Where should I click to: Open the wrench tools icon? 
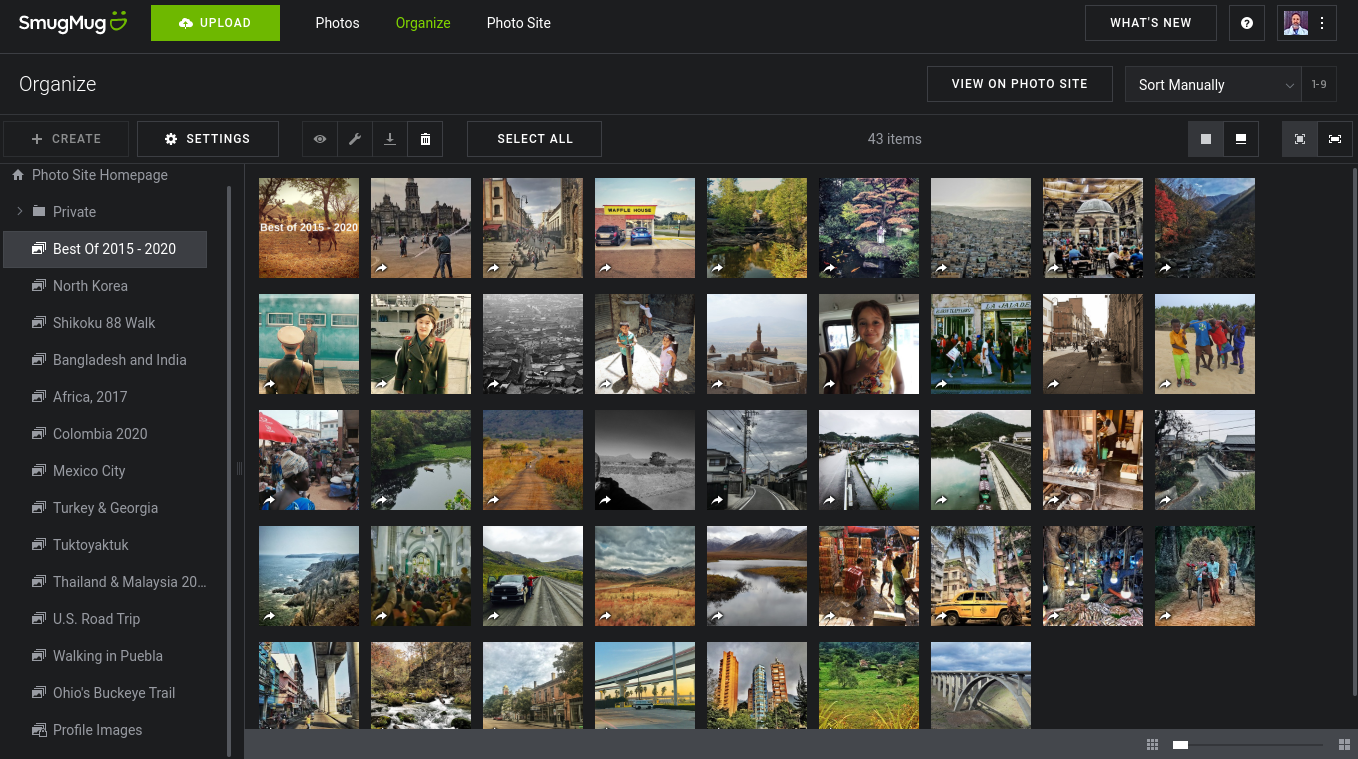click(355, 139)
